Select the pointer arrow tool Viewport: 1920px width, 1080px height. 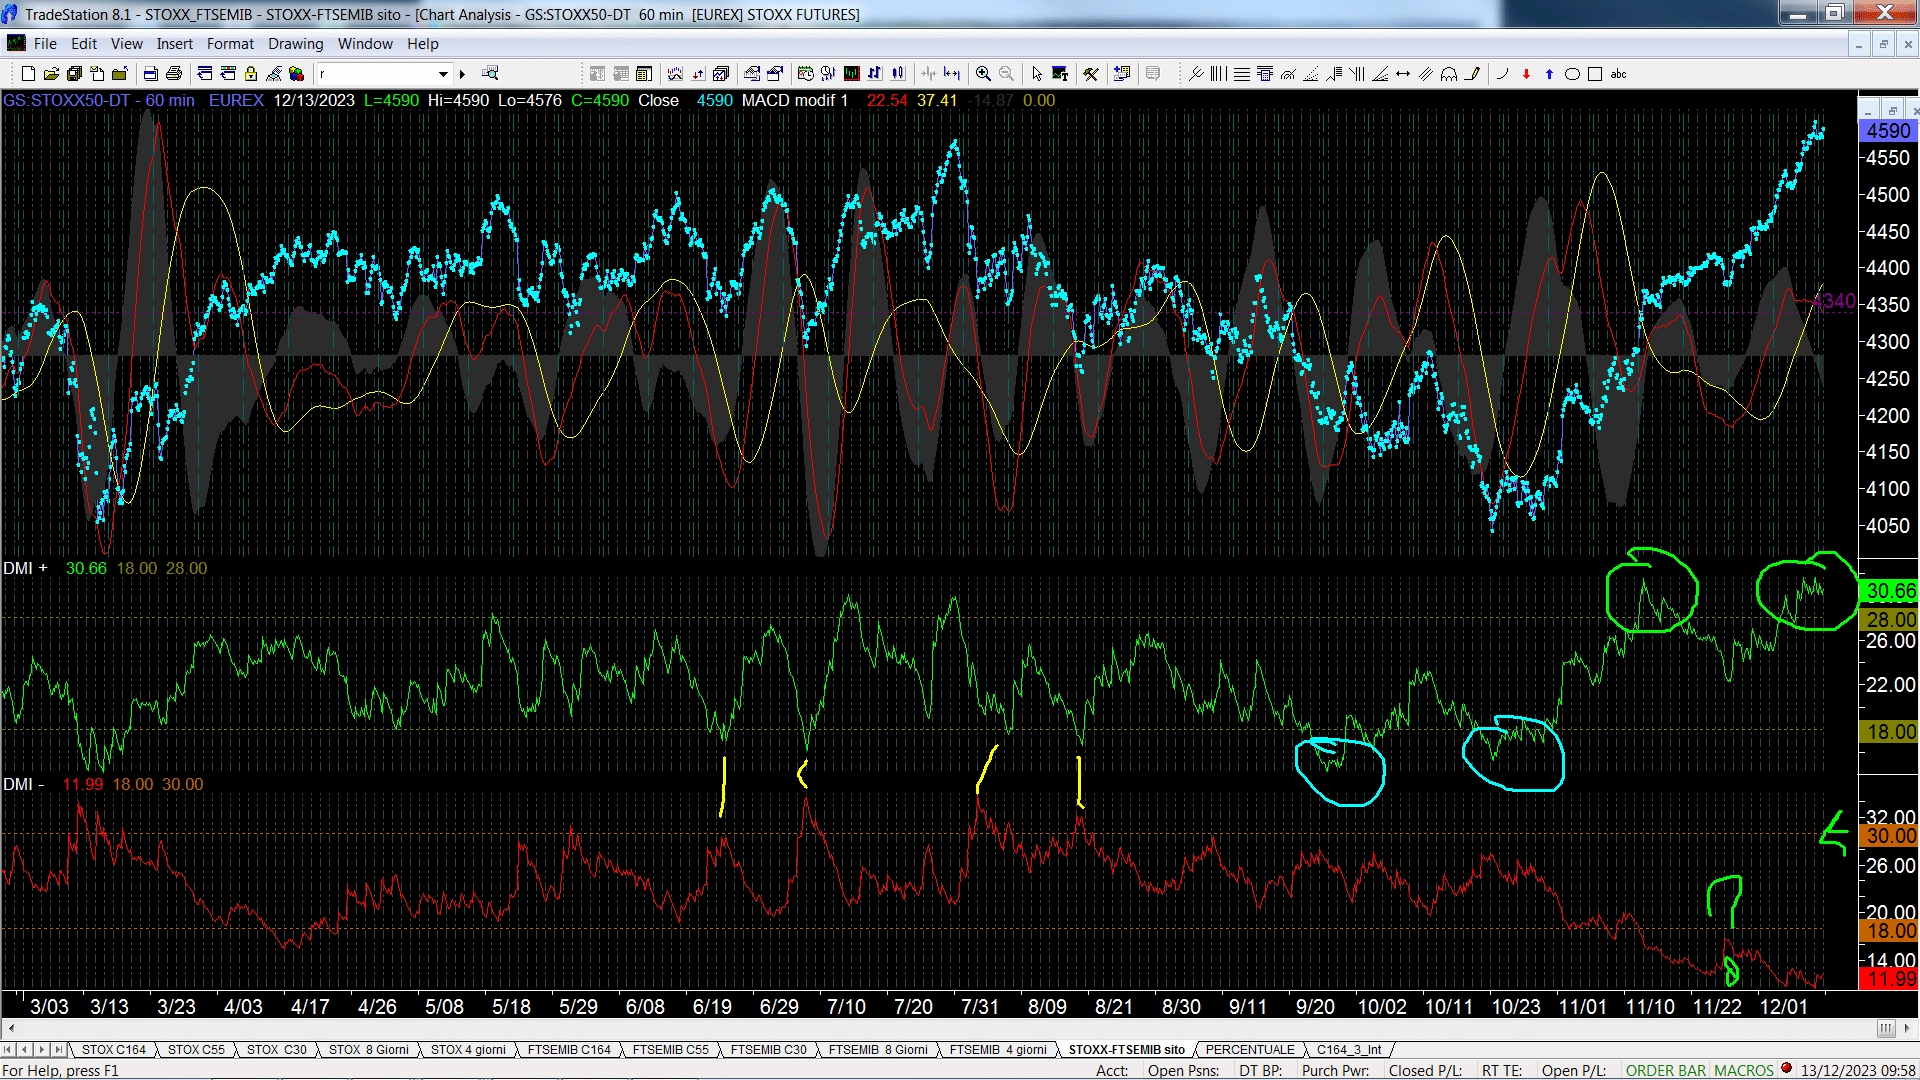pos(1037,74)
